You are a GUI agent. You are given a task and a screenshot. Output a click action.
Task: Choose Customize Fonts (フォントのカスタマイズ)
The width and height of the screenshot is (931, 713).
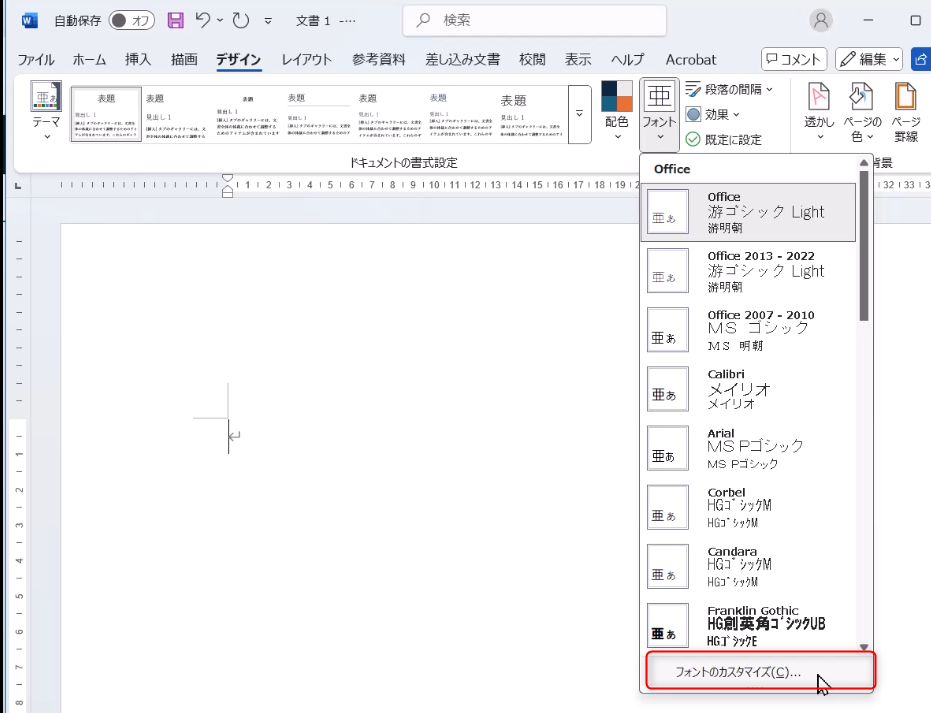tap(760, 672)
